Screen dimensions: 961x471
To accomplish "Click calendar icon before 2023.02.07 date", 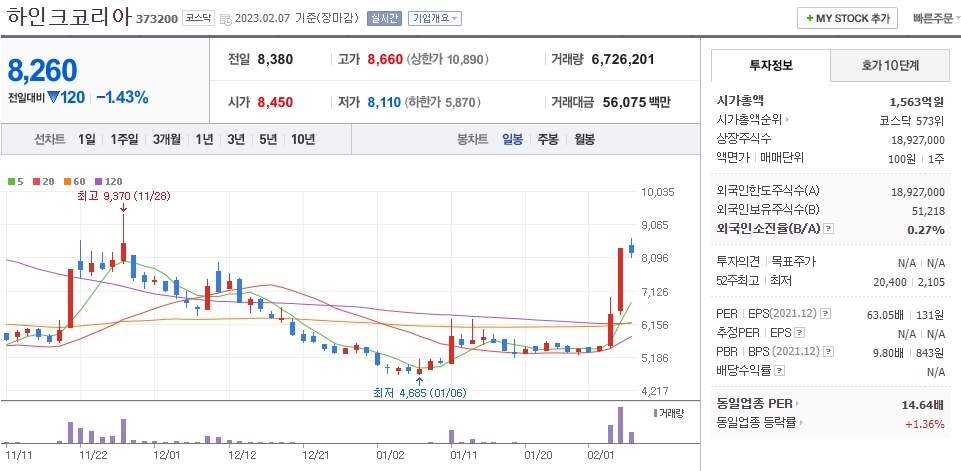I will 225,18.
